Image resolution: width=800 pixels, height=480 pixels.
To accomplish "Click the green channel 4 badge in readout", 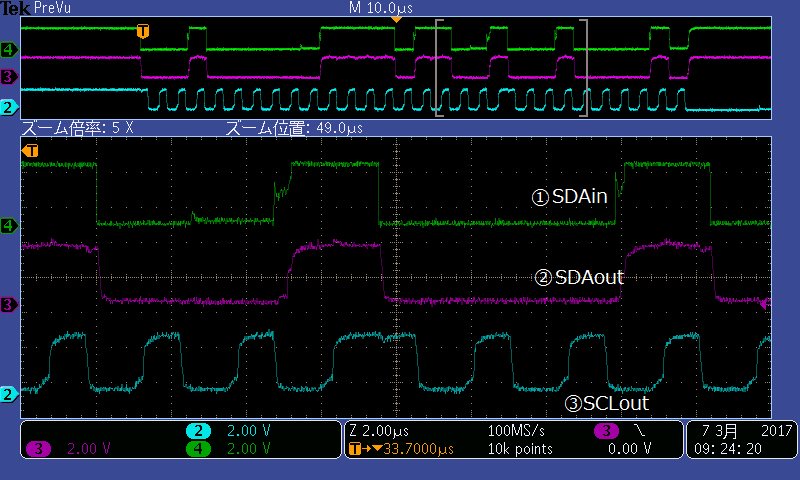I will point(198,449).
